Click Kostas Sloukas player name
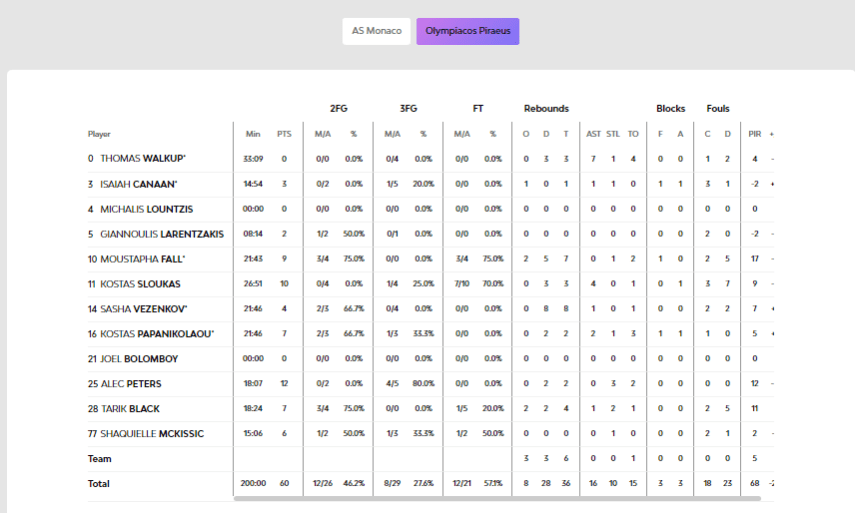 coord(141,284)
